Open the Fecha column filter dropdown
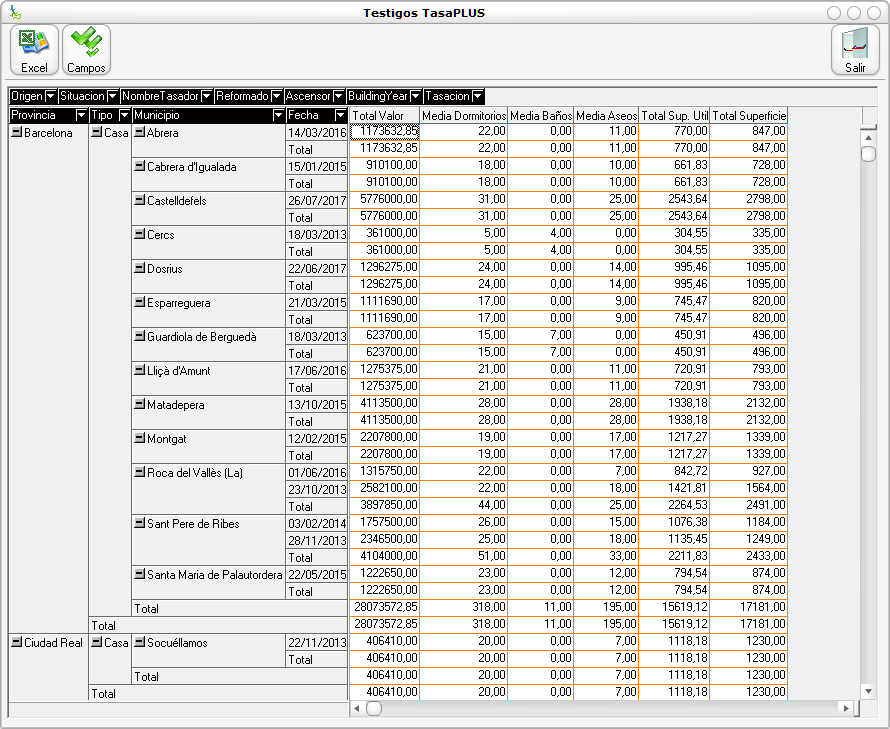890x729 pixels. click(x=340, y=116)
